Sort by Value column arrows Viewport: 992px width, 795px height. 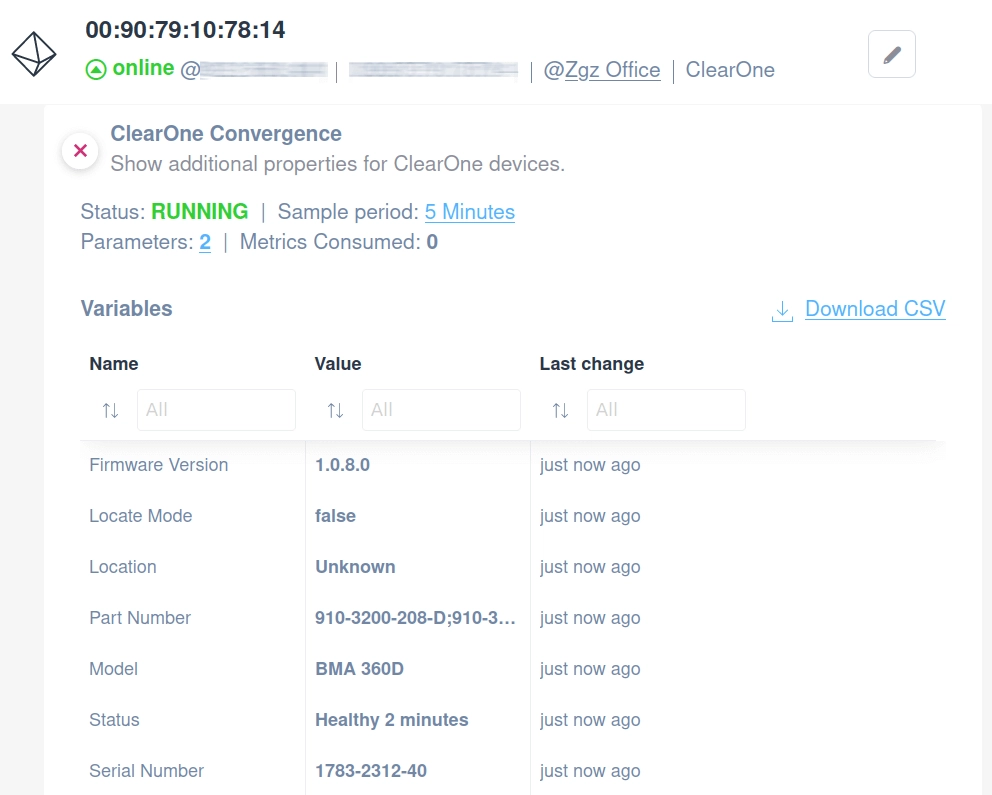click(335, 410)
